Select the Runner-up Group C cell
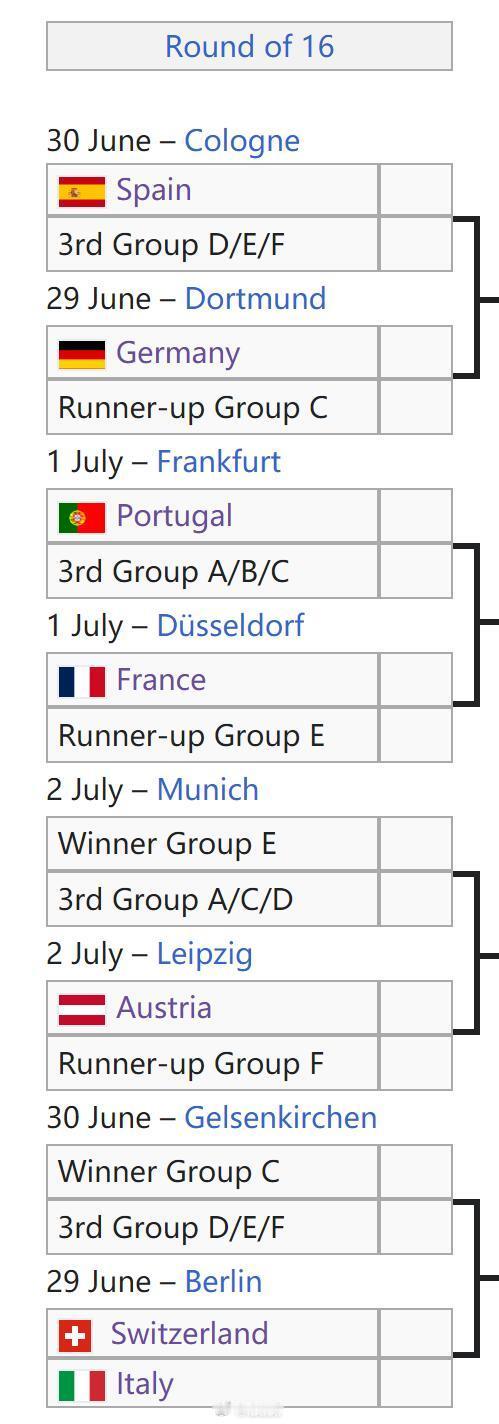 click(213, 407)
